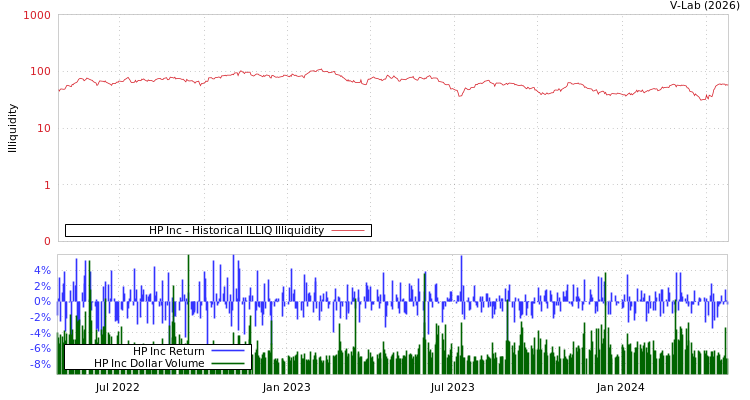
Task: Click the 0 label at upper chart bottom
Action: click(x=46, y=241)
